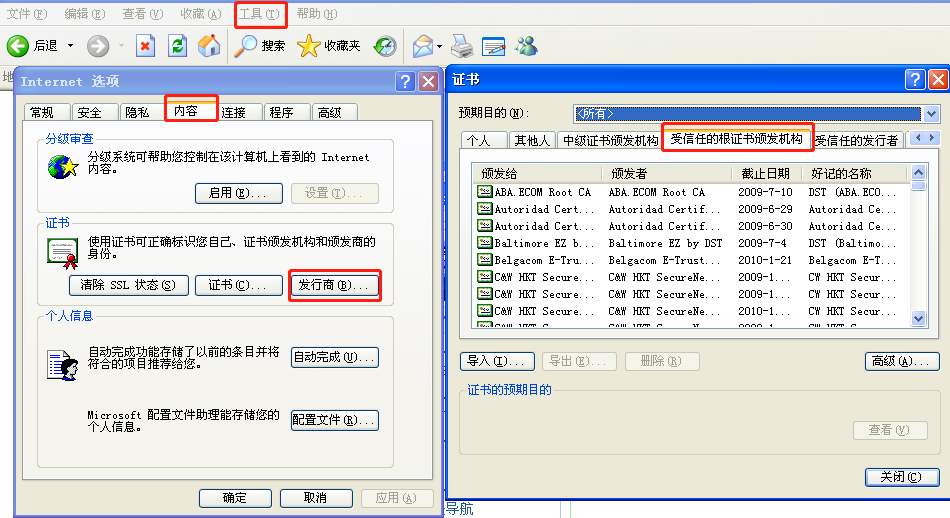Open the 文件(F) menu

(26, 14)
